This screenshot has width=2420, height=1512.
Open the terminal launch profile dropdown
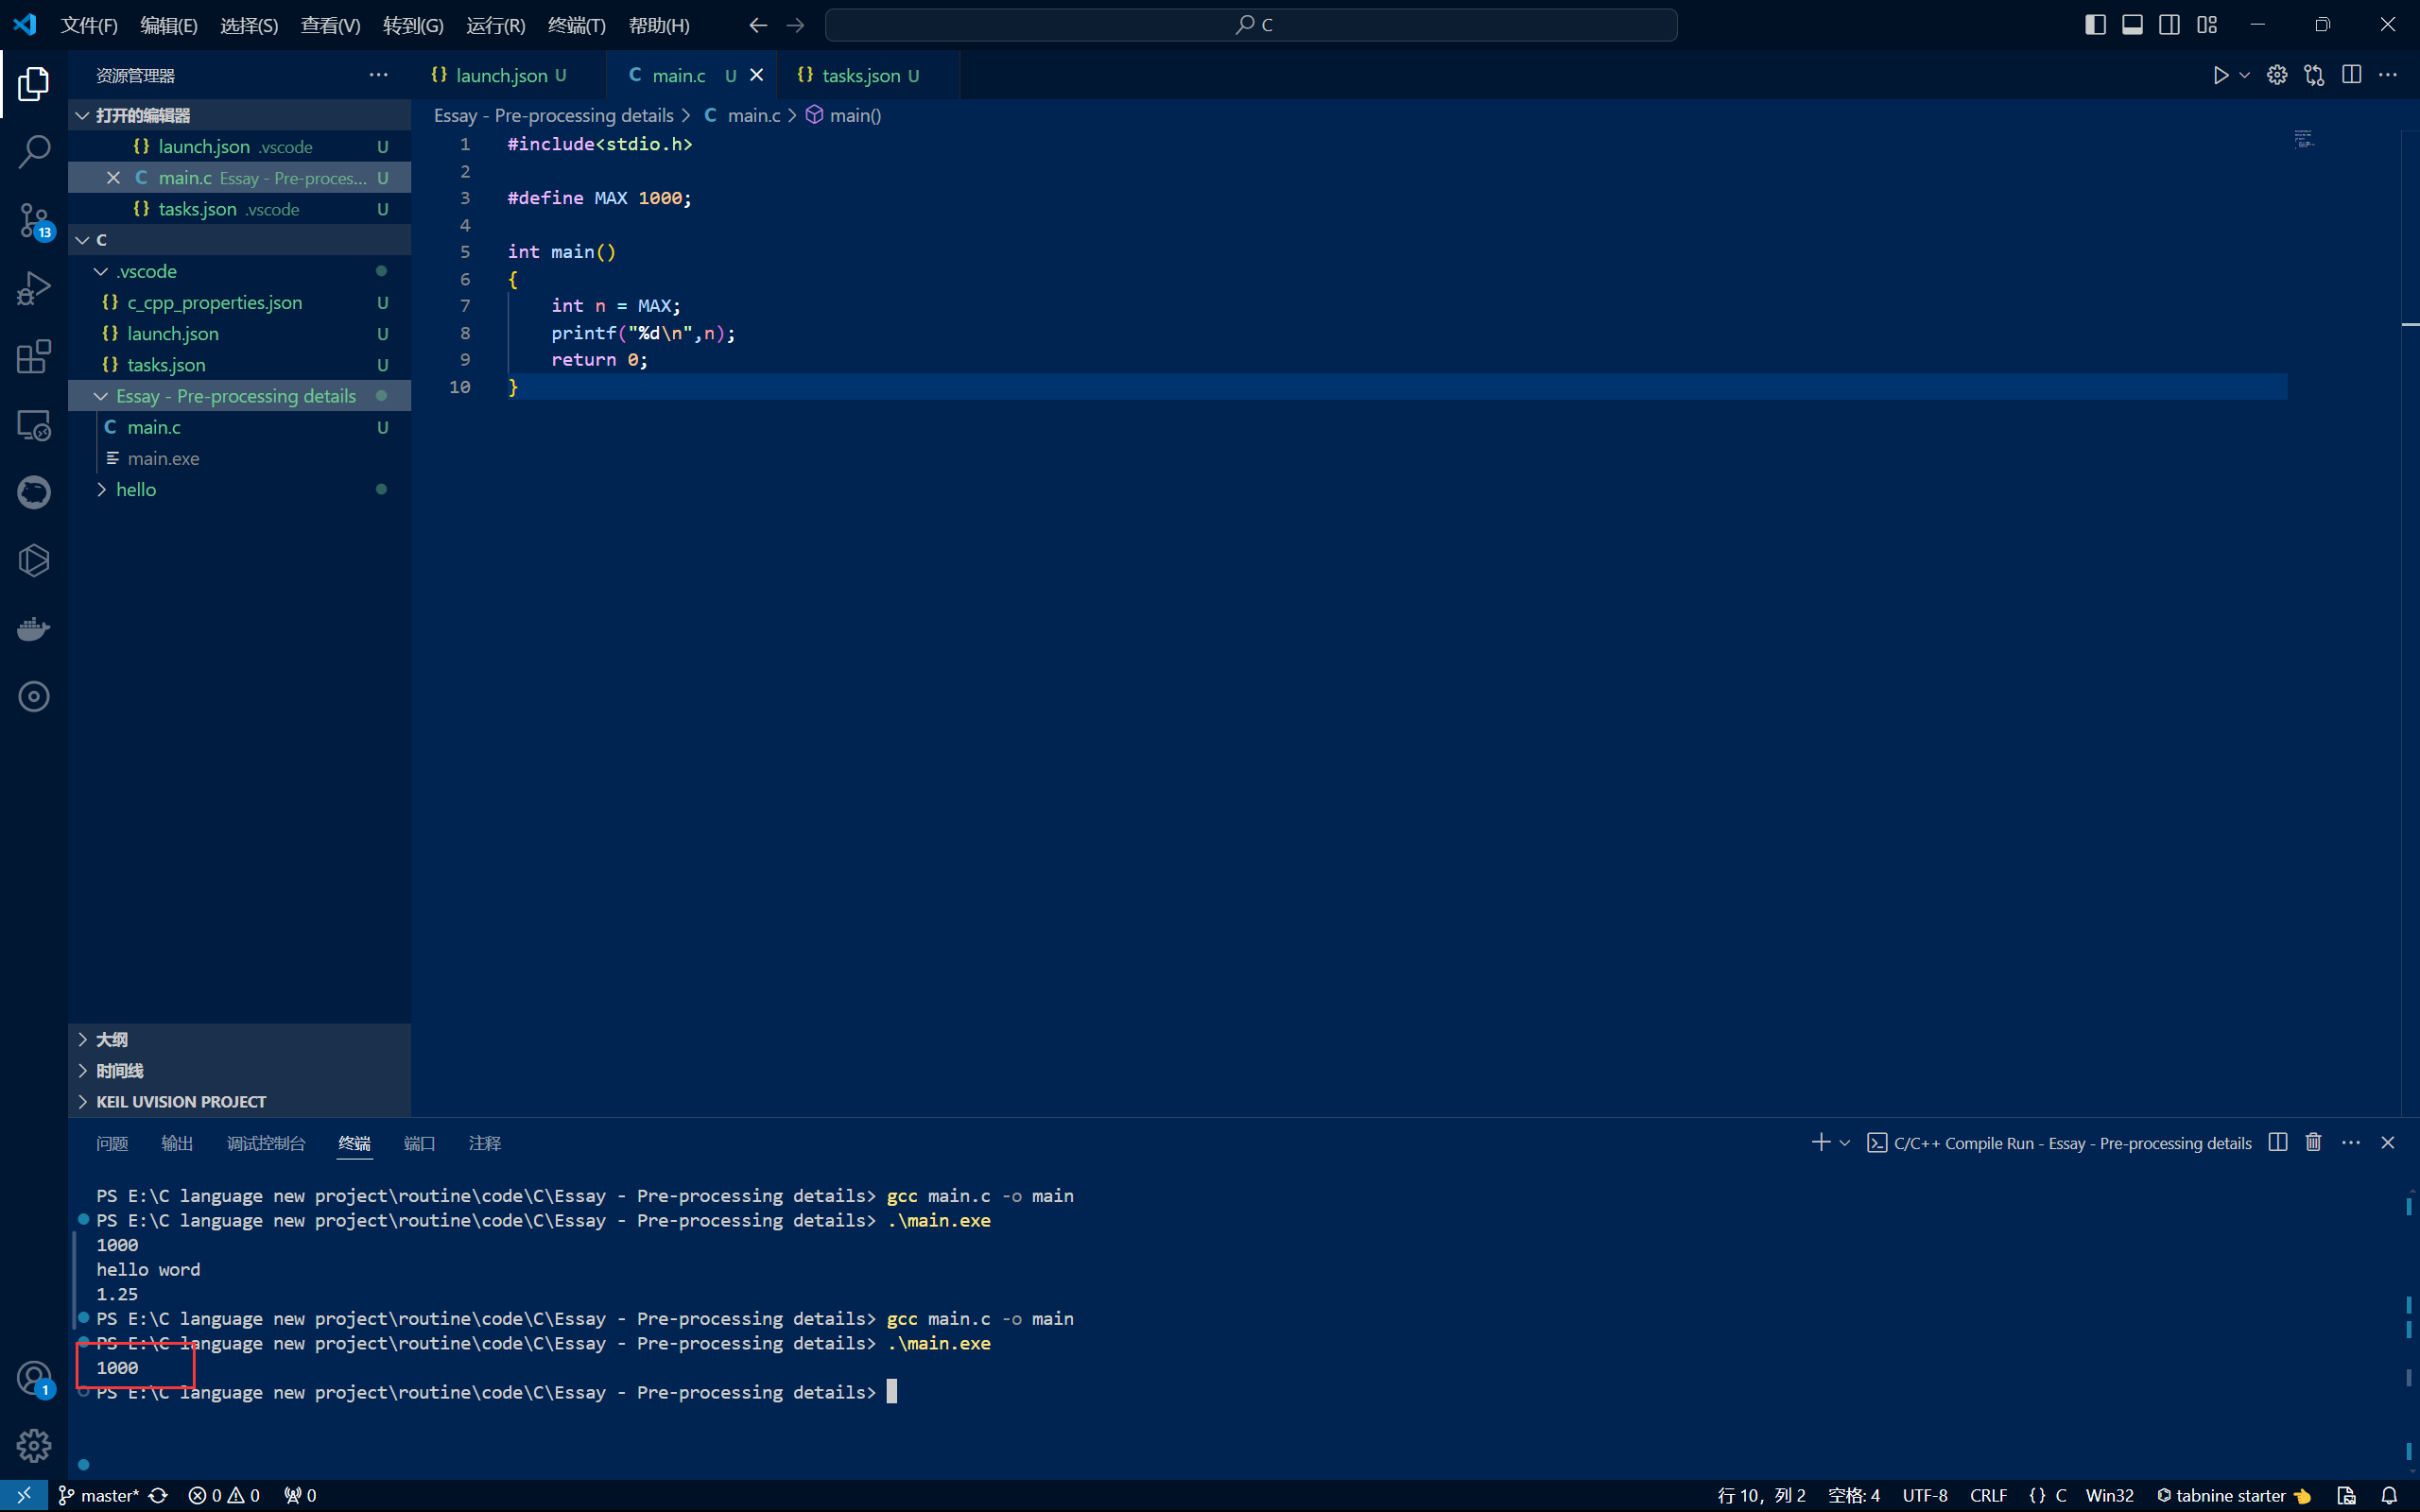tap(1845, 1142)
